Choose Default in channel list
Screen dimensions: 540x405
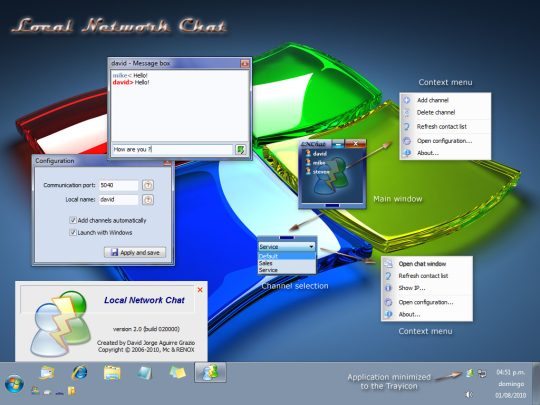(x=287, y=256)
